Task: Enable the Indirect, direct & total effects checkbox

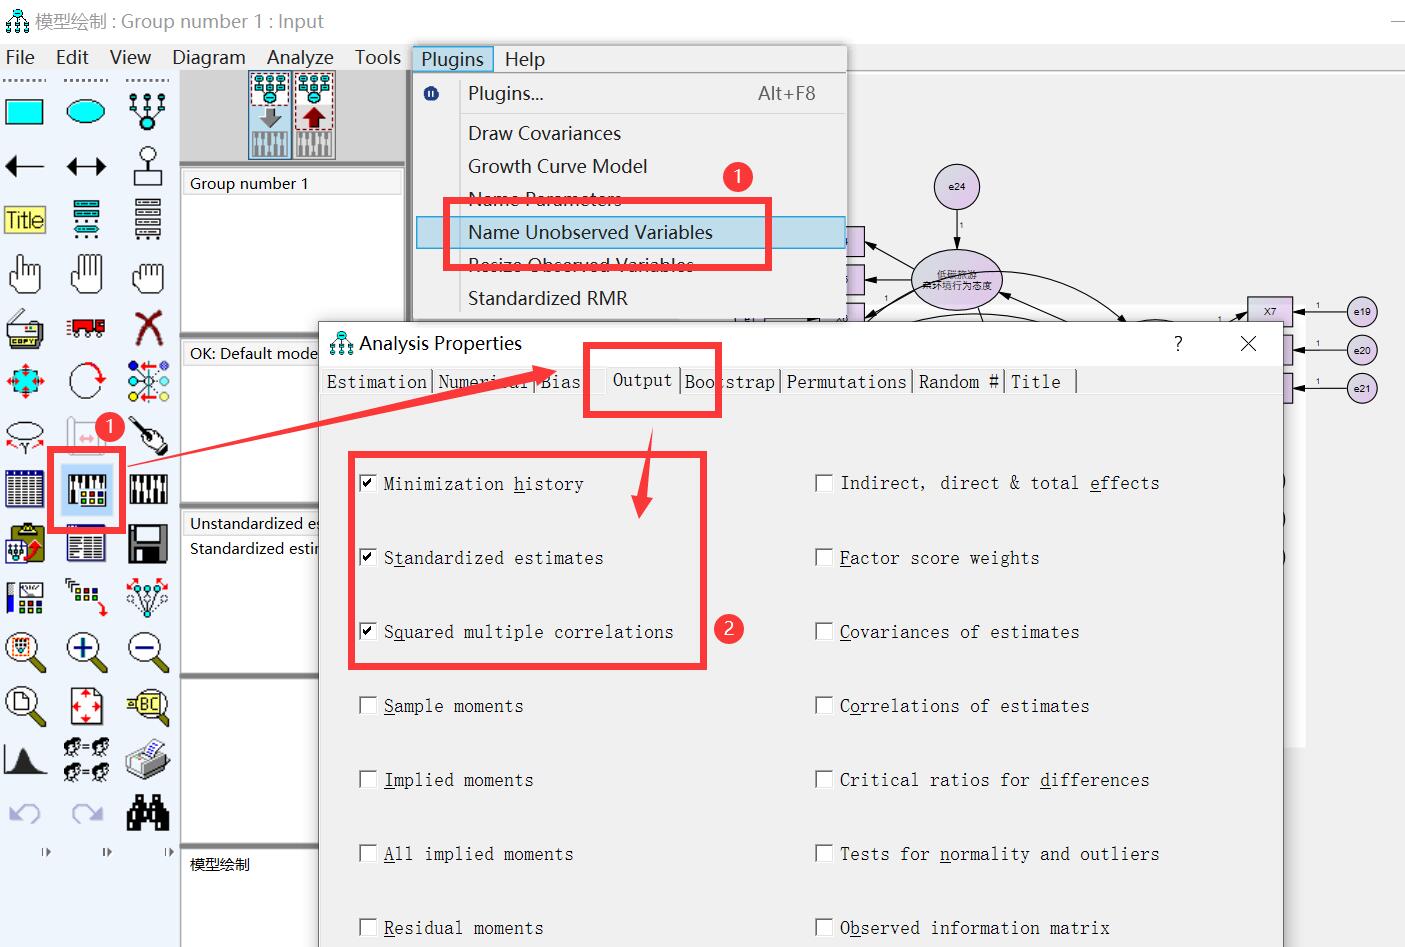Action: click(824, 482)
